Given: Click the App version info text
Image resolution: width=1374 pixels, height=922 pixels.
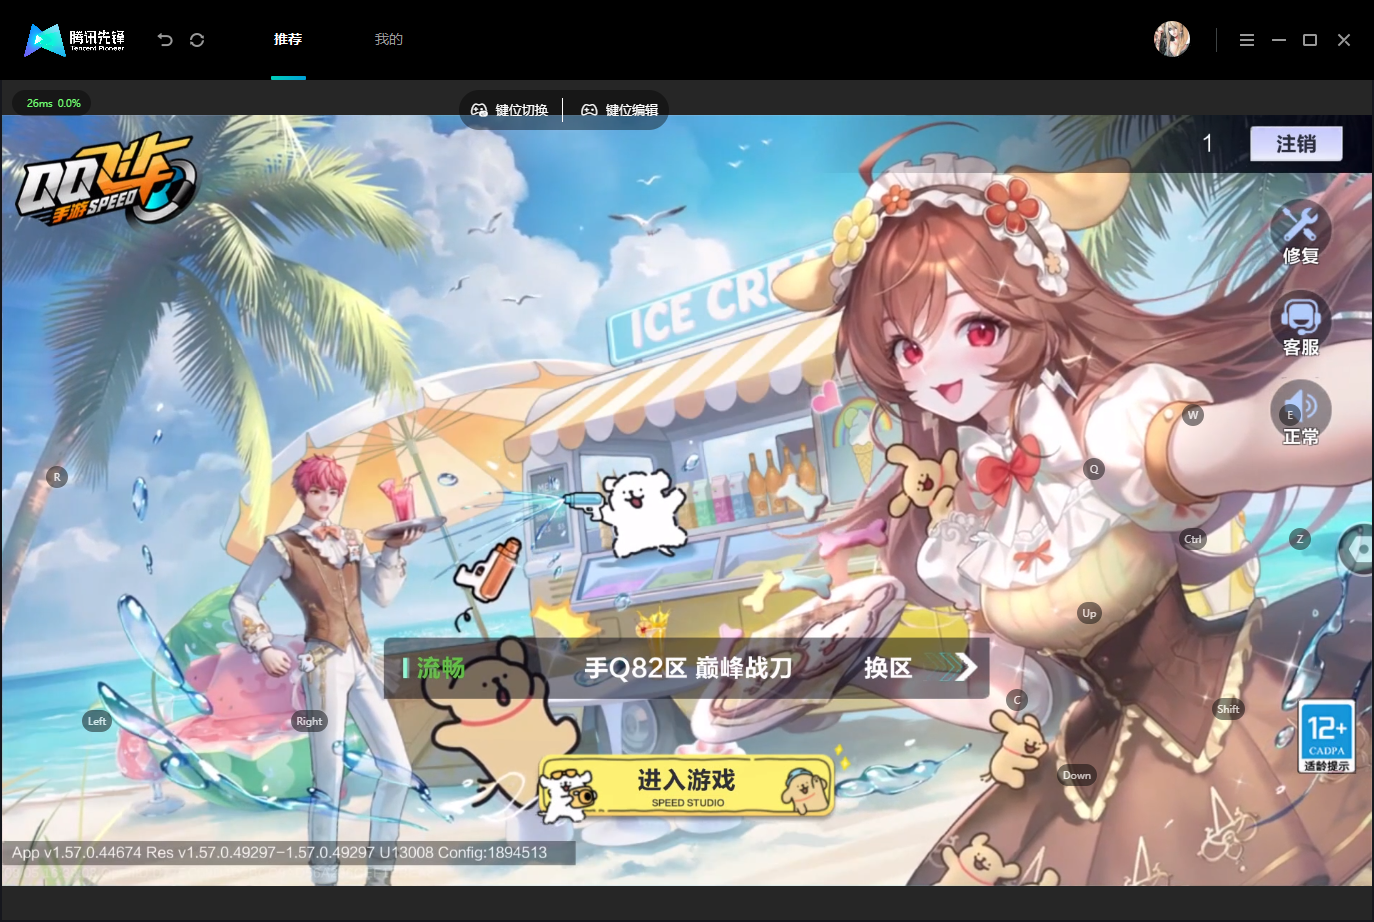Looking at the screenshot, I should pyautogui.click(x=280, y=853).
